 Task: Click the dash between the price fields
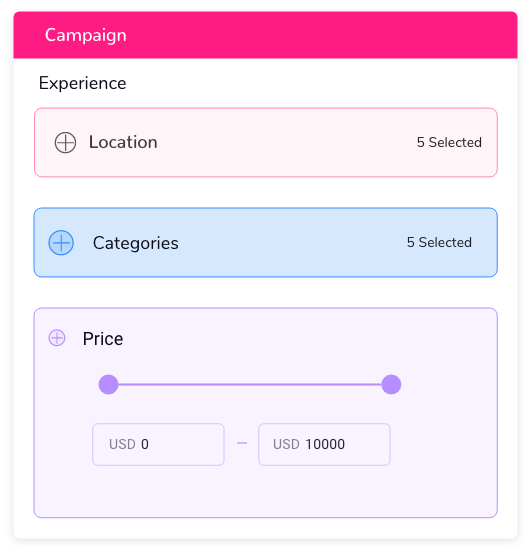(x=242, y=443)
